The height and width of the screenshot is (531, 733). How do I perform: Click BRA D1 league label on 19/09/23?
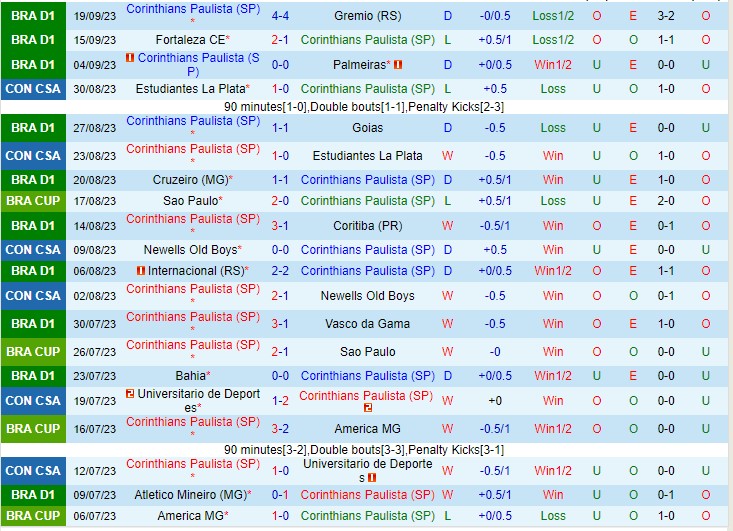pyautogui.click(x=33, y=16)
